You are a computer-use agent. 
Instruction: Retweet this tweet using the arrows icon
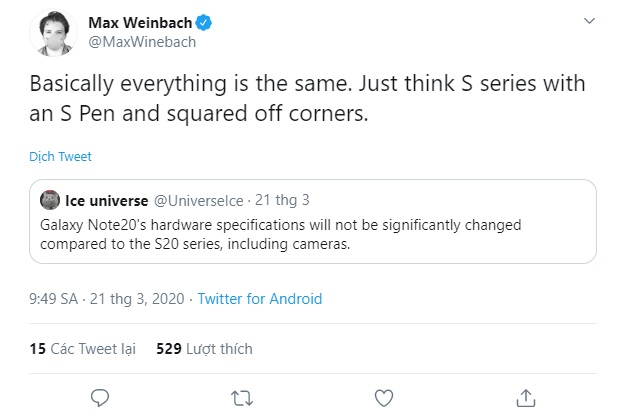tap(242, 398)
